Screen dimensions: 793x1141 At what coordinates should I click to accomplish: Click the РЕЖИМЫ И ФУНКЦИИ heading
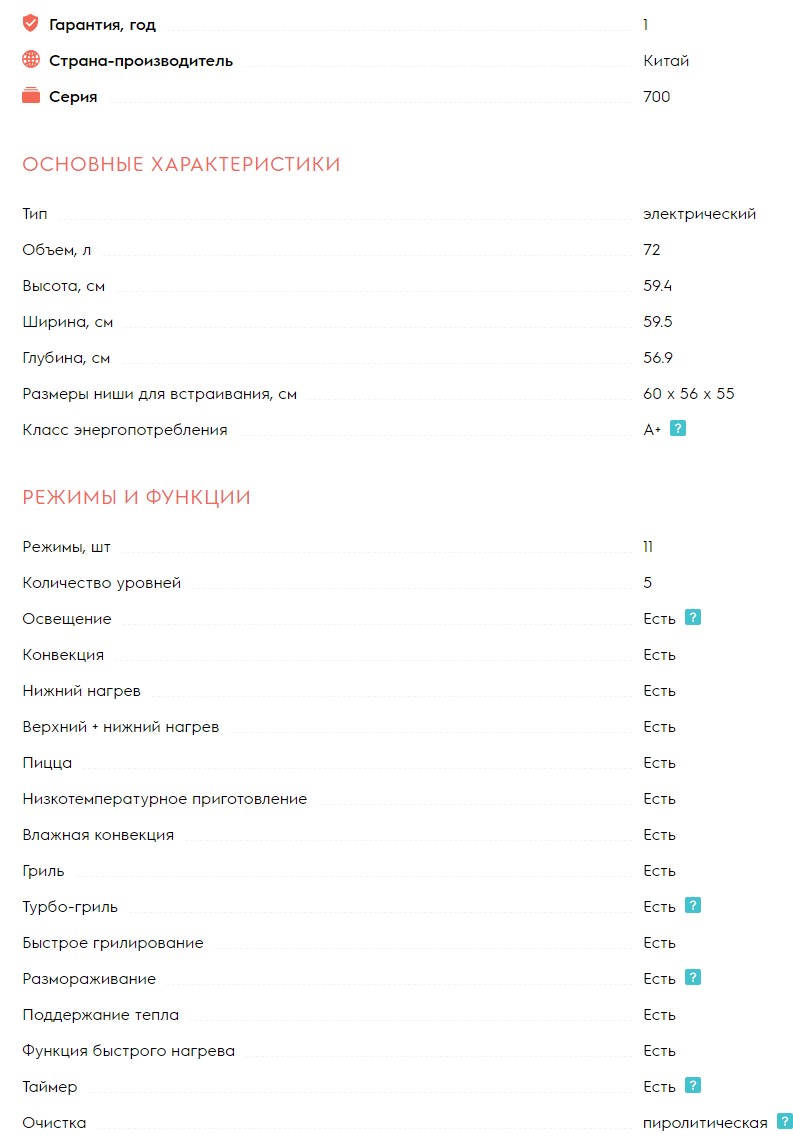pyautogui.click(x=136, y=497)
